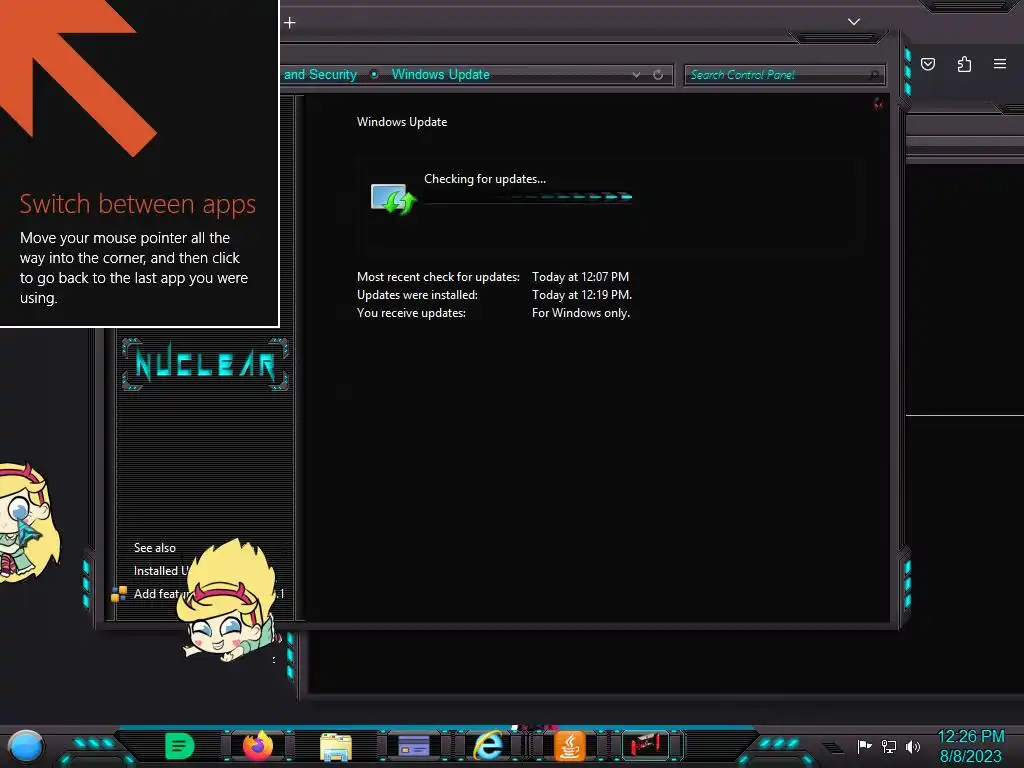Click the checking for updates progress bar
The width and height of the screenshot is (1024, 768).
click(x=528, y=197)
